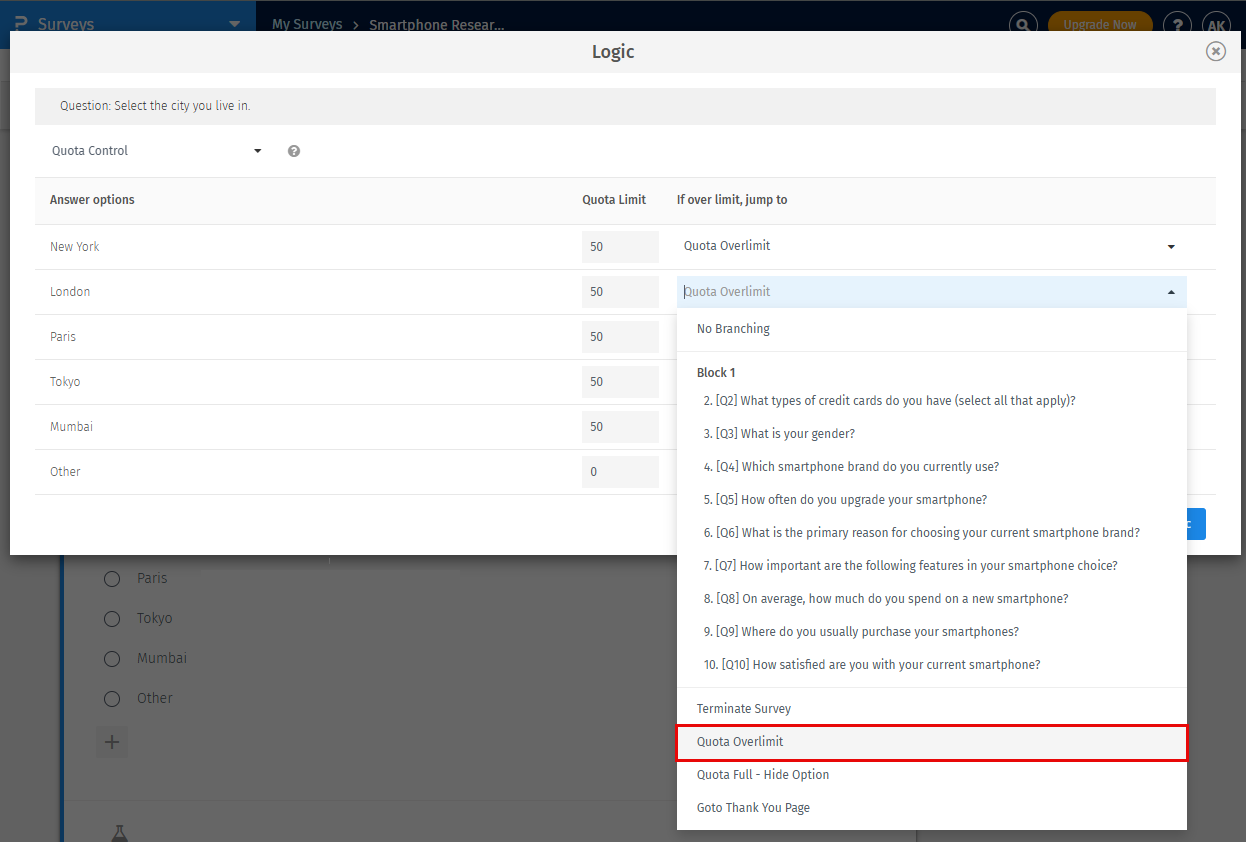Click Quota Limit column header
The width and height of the screenshot is (1246, 842).
614,200
